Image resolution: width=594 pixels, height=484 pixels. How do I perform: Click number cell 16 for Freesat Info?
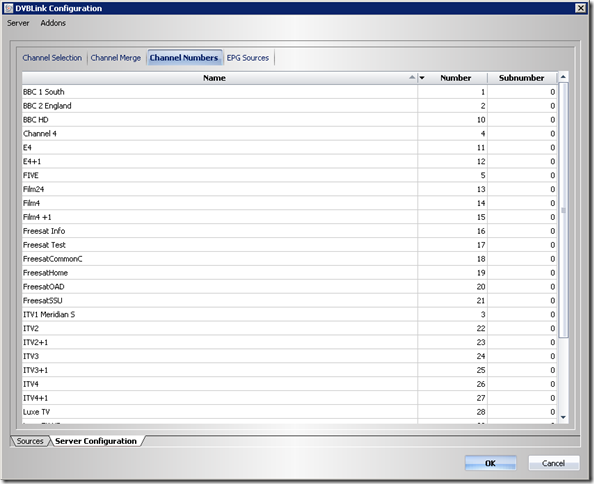pos(452,231)
